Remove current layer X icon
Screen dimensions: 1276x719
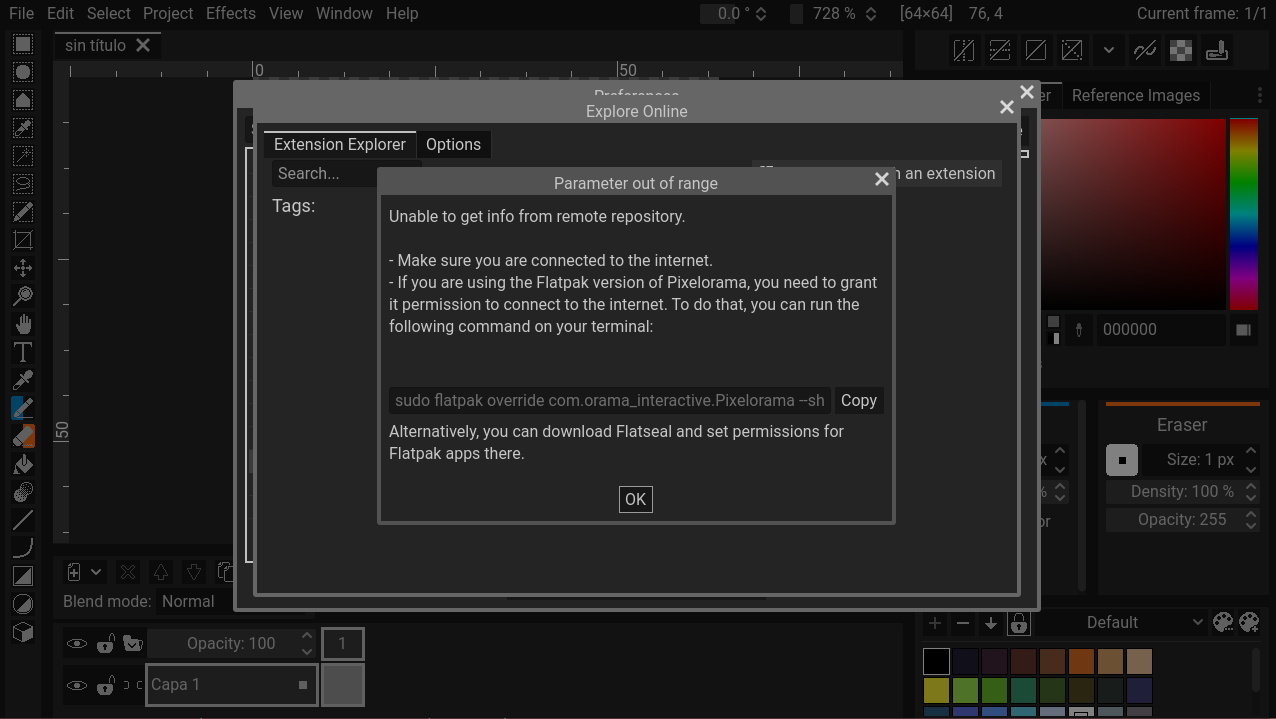(128, 572)
